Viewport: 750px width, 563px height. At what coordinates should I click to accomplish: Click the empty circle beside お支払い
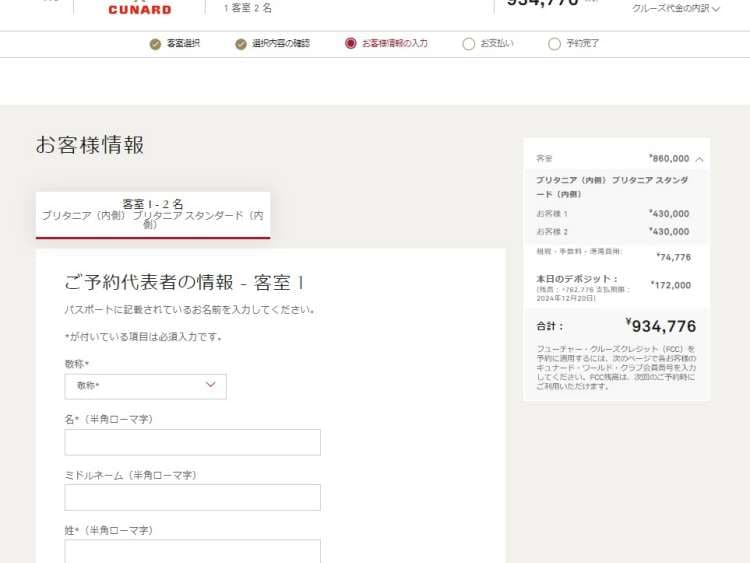pos(468,44)
